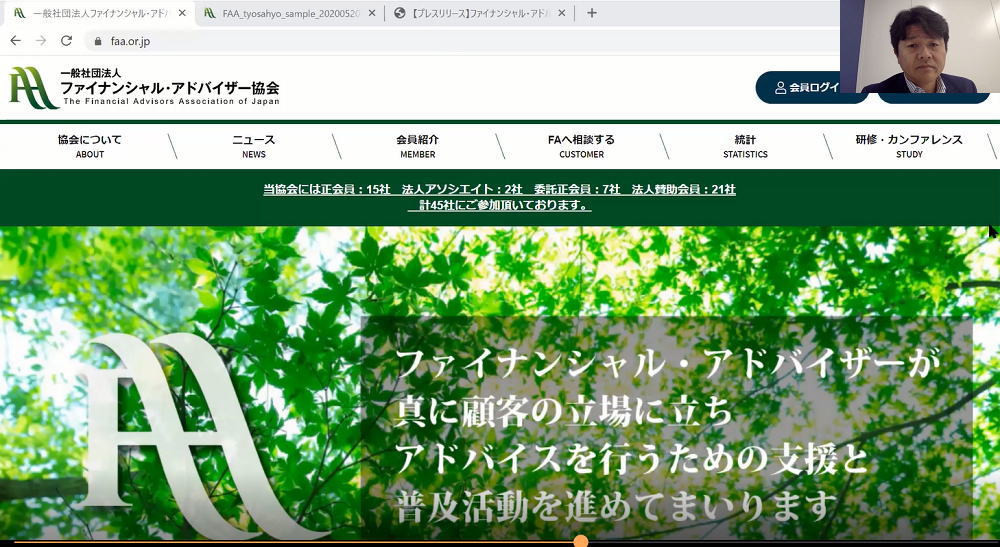The width and height of the screenshot is (1000, 547).
Task: Open the 協会について ABOUT menu
Action: click(x=89, y=146)
